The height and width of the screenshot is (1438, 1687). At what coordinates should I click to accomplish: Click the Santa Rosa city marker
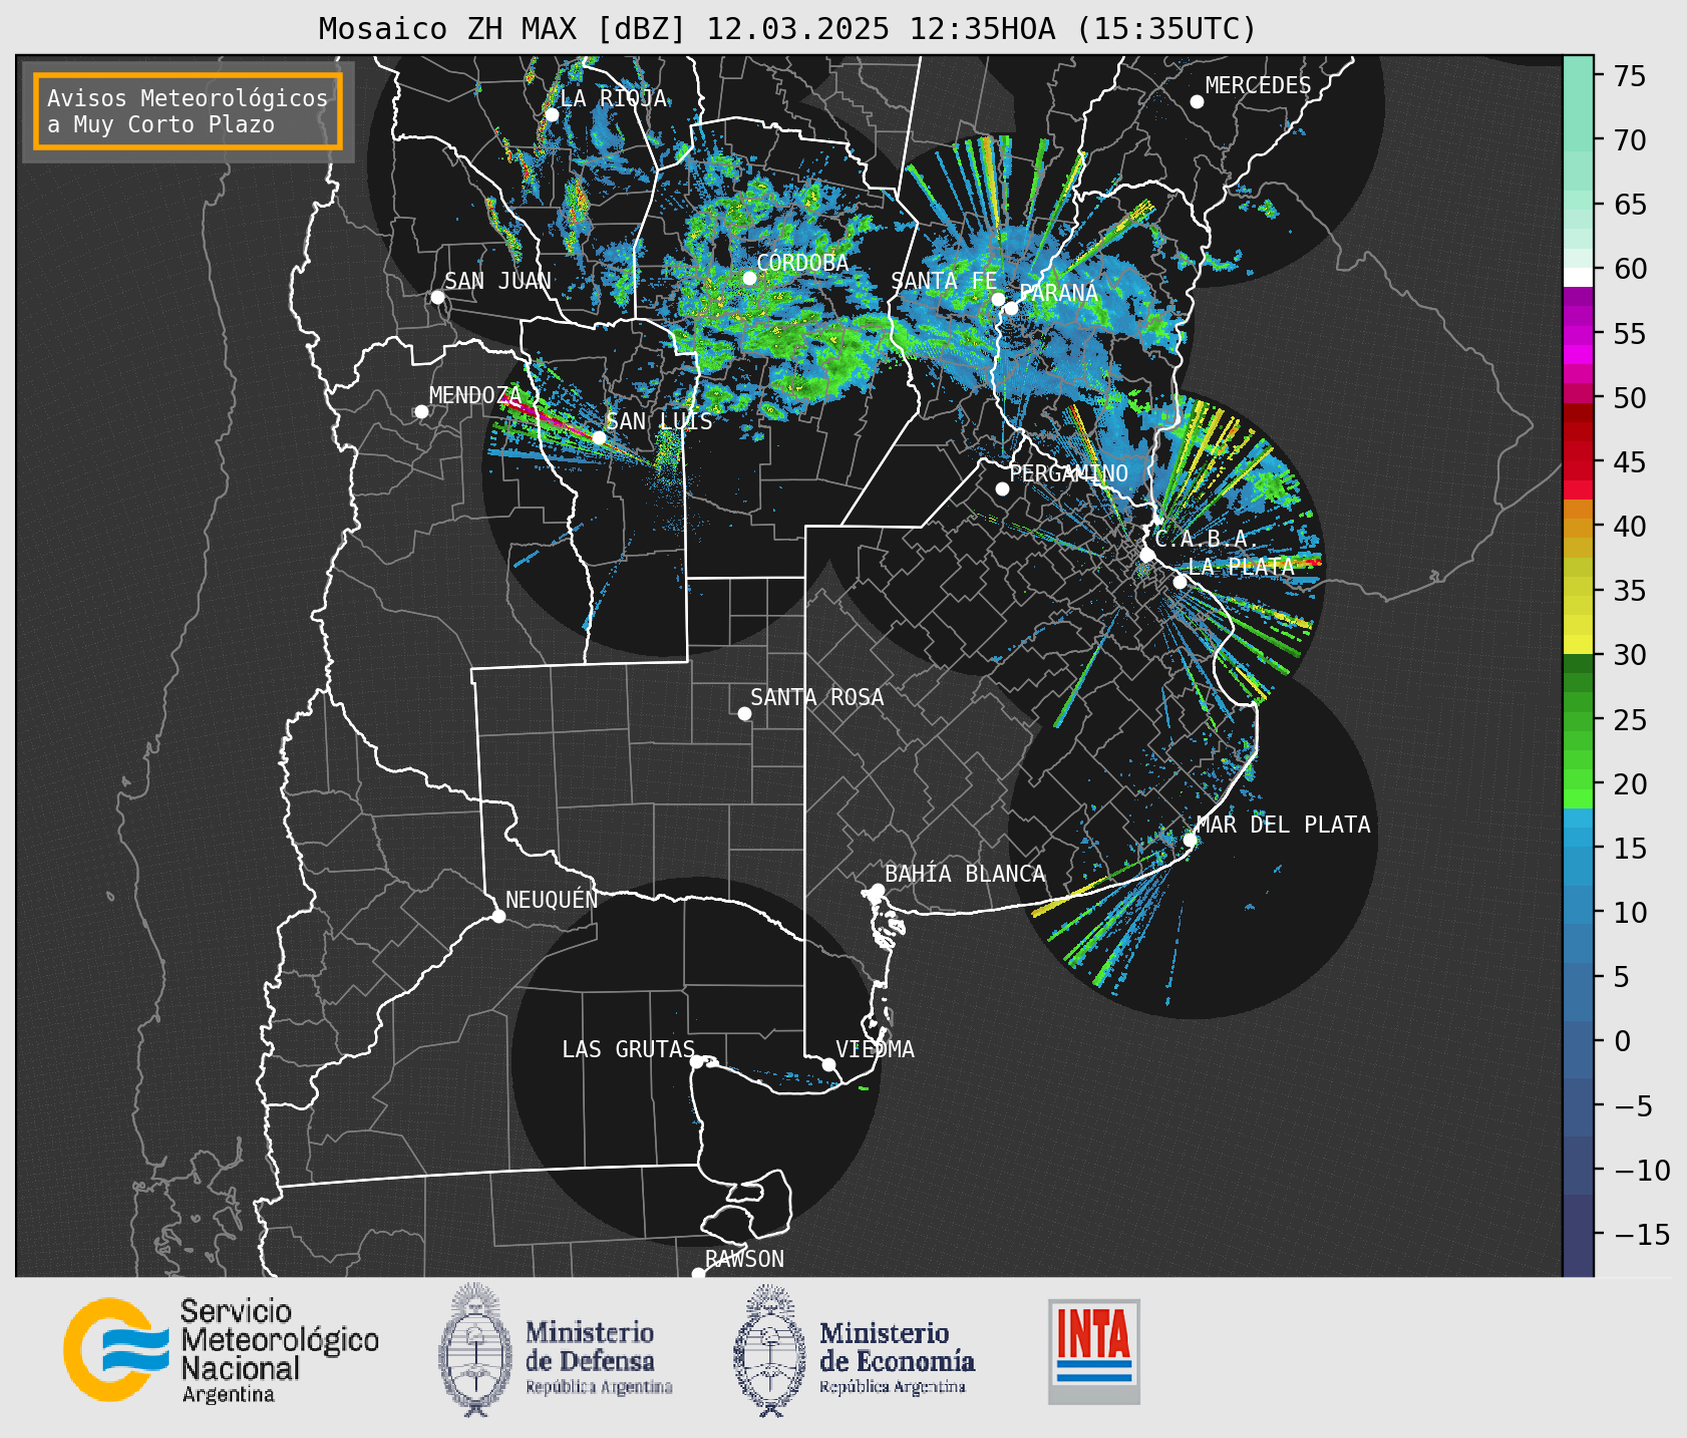click(x=744, y=713)
